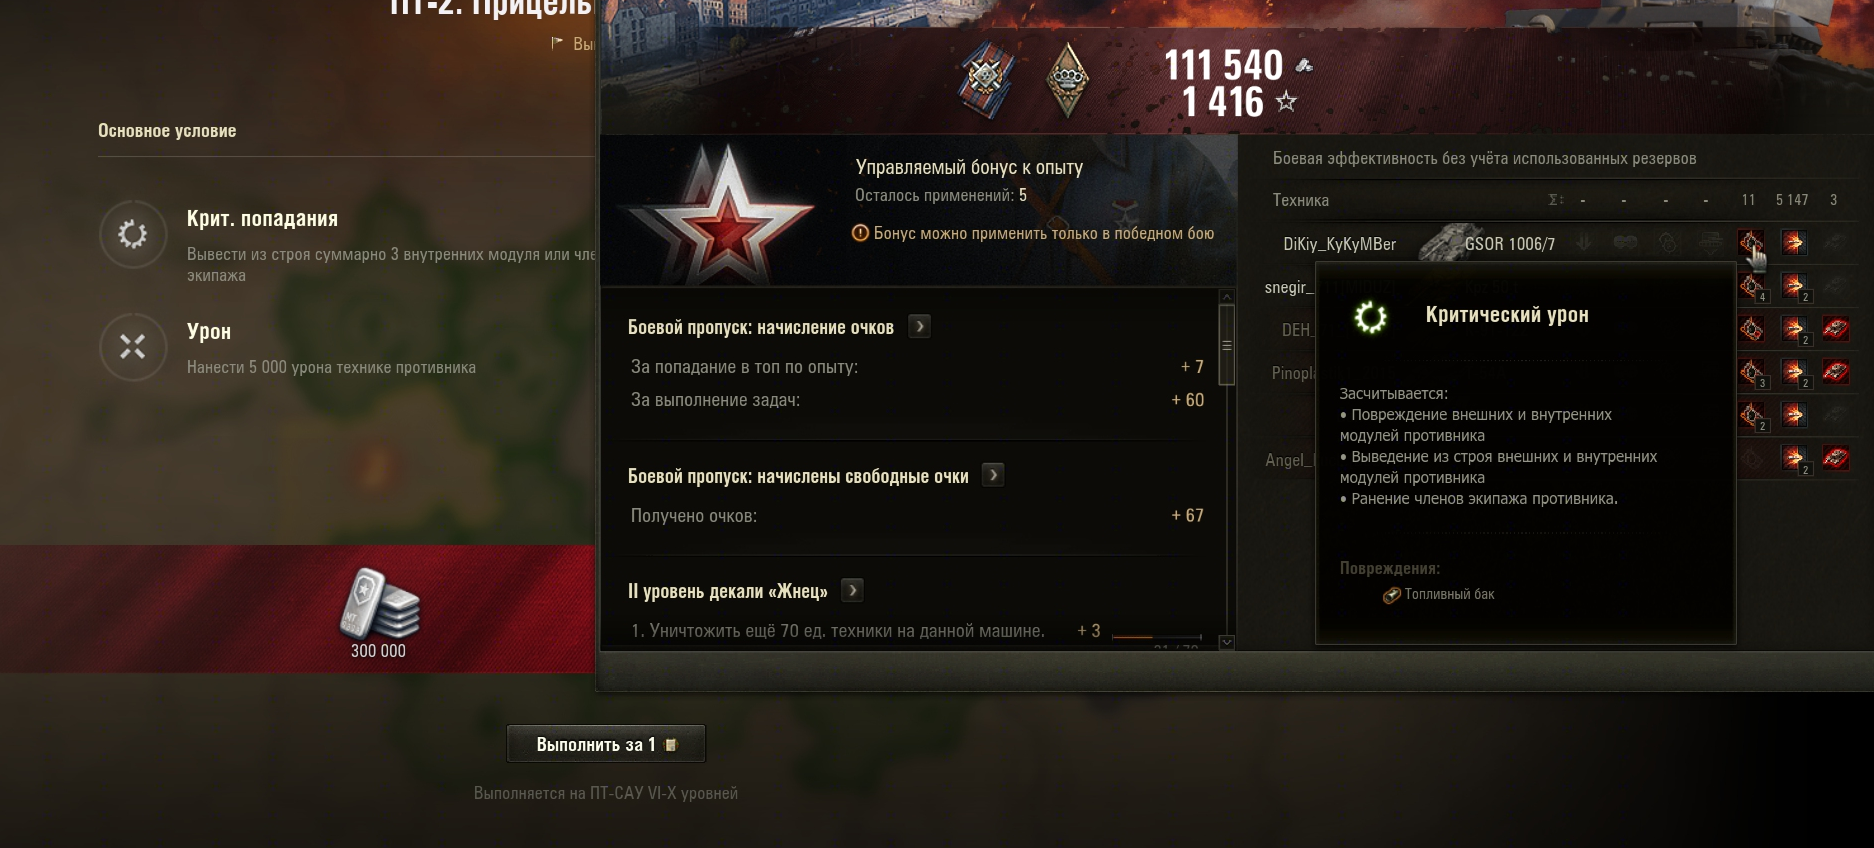Click the orange warning icon about bonus
This screenshot has width=1874, height=848.
coord(860,233)
